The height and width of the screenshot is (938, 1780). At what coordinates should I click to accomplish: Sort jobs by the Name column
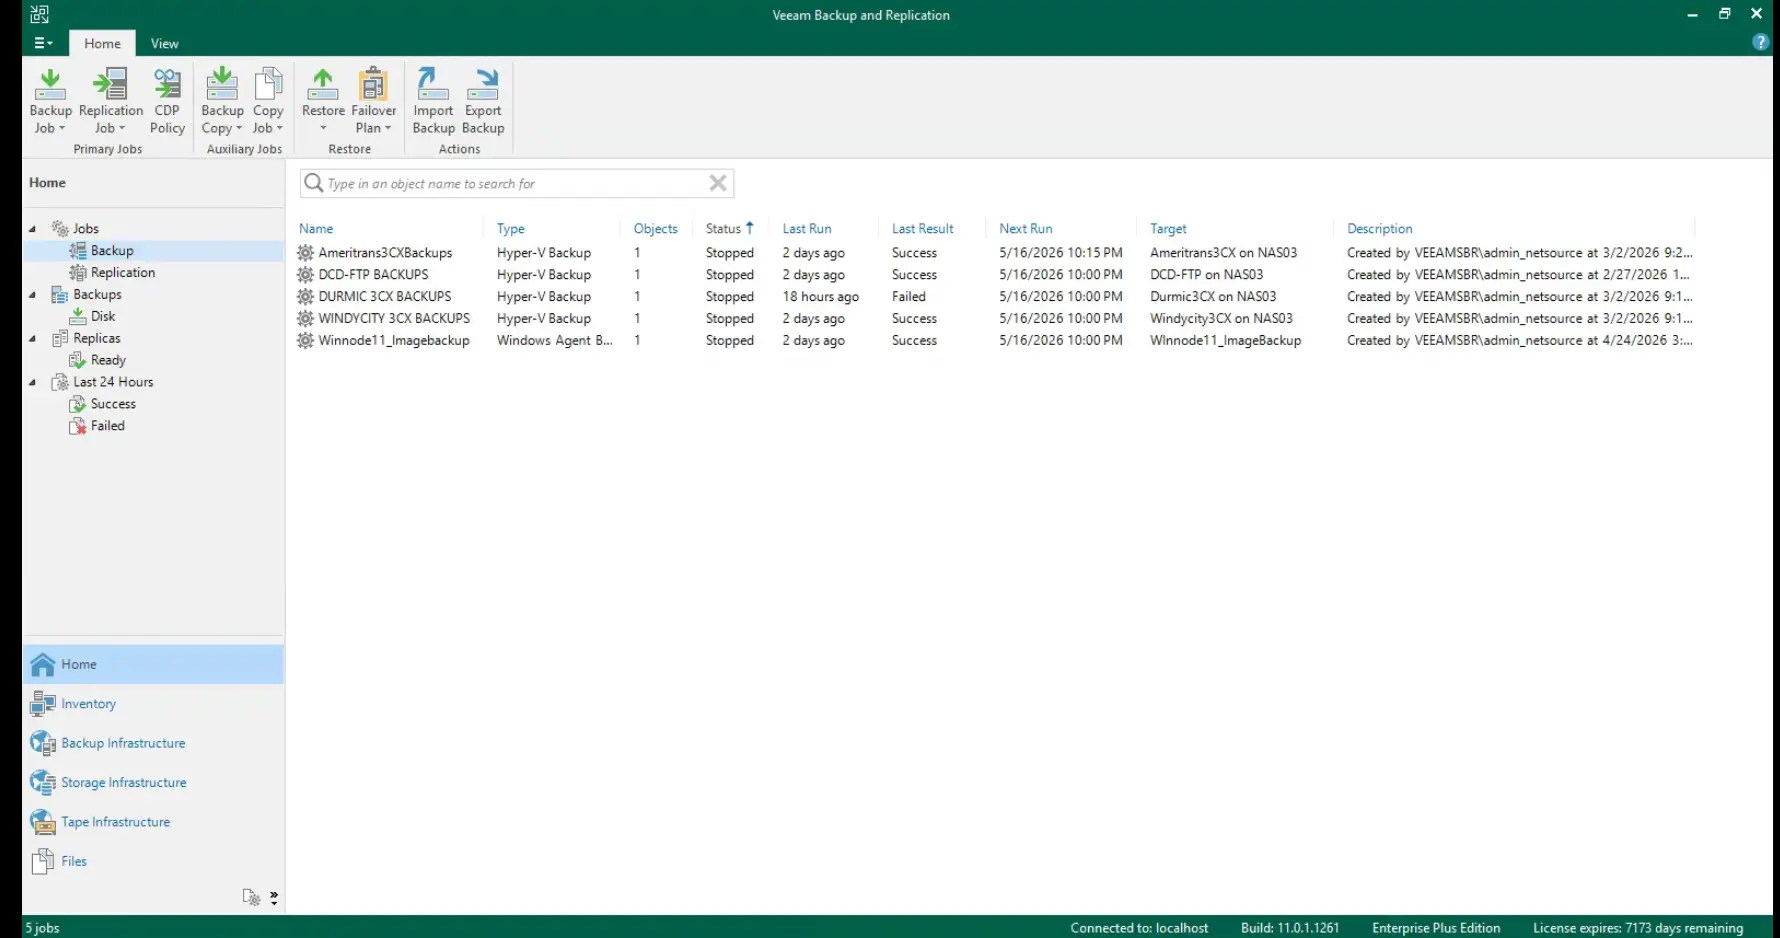[316, 229]
